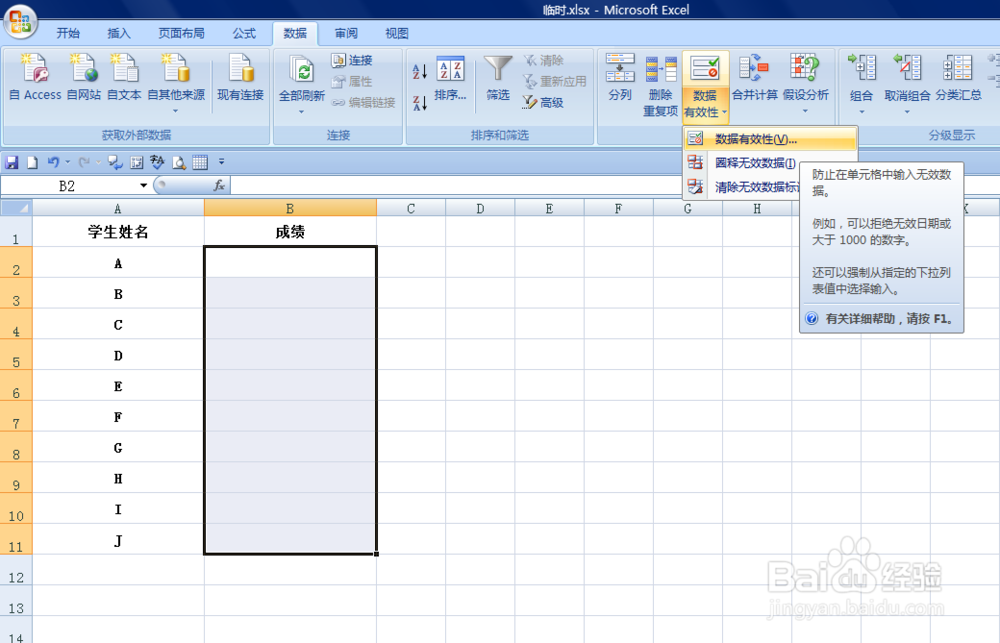
Task: Import data from website (自网站)
Action: (x=84, y=78)
